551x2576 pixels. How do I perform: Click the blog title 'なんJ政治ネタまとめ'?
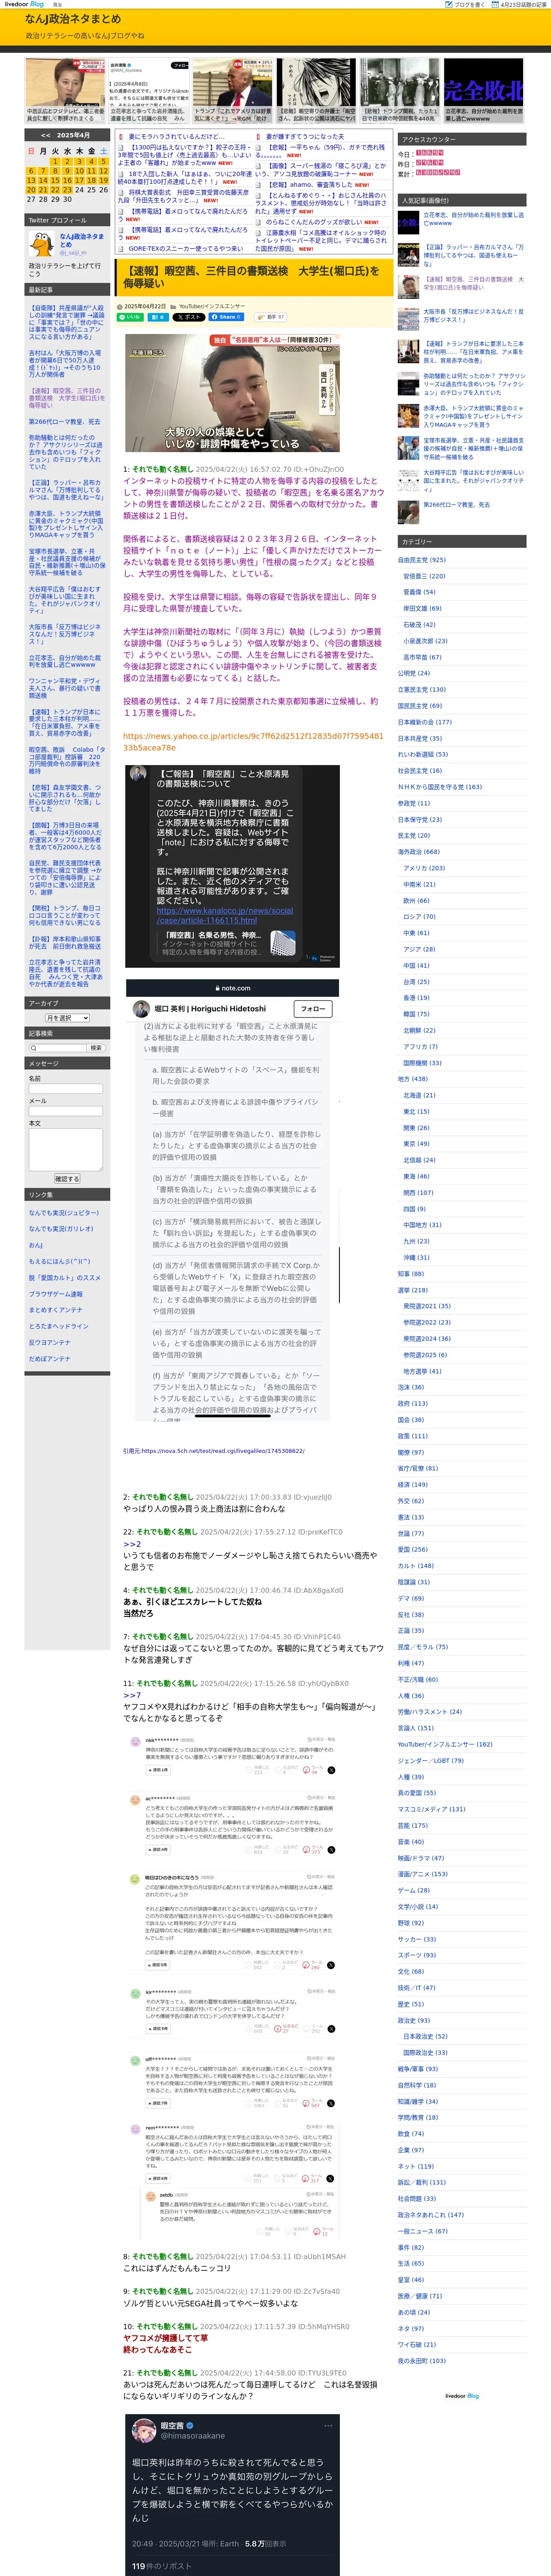coord(73,19)
